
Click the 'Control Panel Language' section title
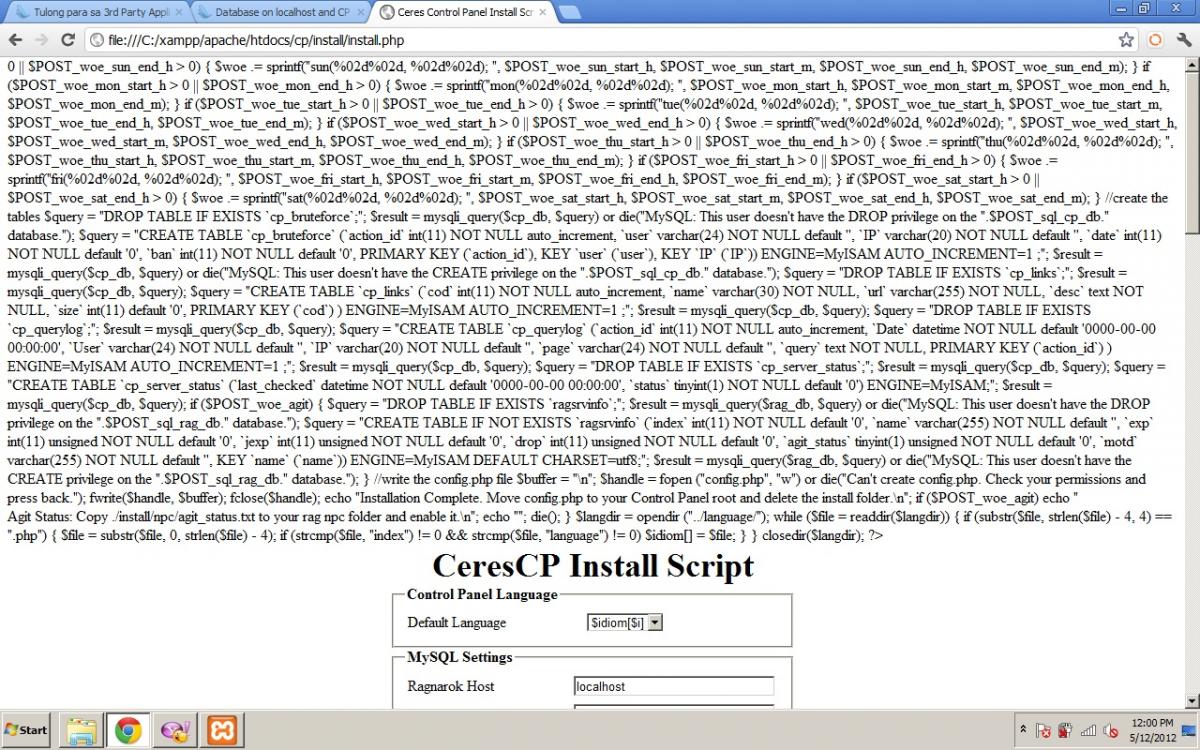(482, 594)
